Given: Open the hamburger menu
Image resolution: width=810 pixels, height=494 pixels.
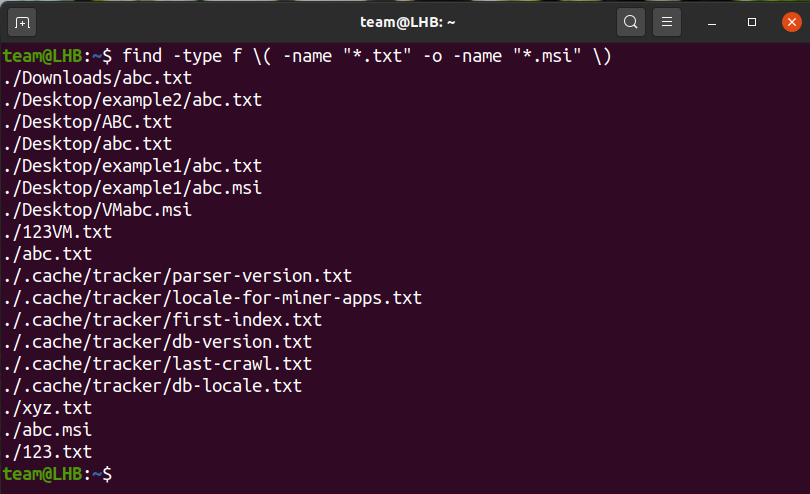Looking at the screenshot, I should 667,21.
